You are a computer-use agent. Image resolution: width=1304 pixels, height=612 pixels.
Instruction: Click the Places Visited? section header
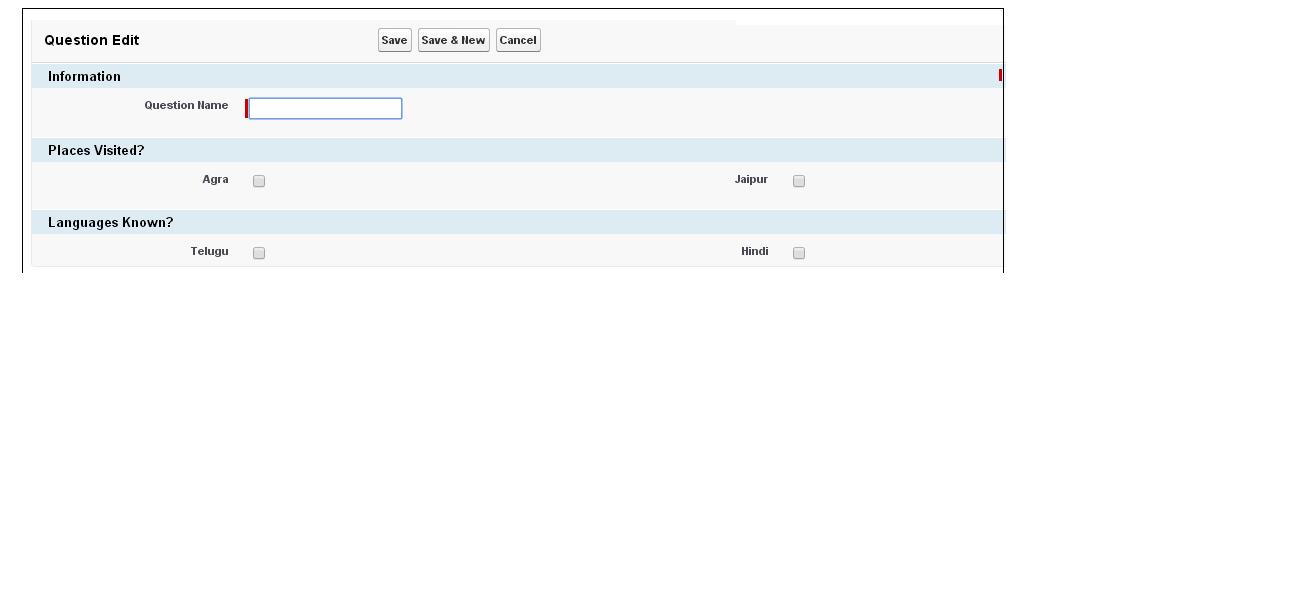[x=96, y=150]
